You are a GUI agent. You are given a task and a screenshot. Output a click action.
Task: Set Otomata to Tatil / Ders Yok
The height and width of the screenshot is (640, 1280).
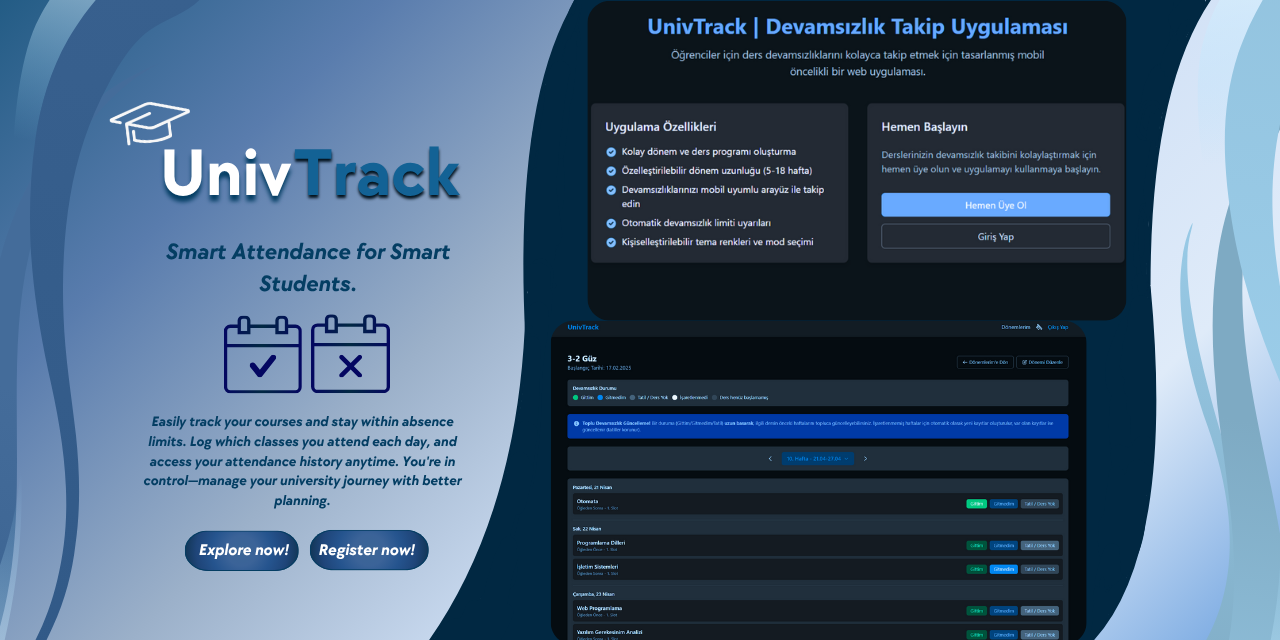[x=1040, y=504]
